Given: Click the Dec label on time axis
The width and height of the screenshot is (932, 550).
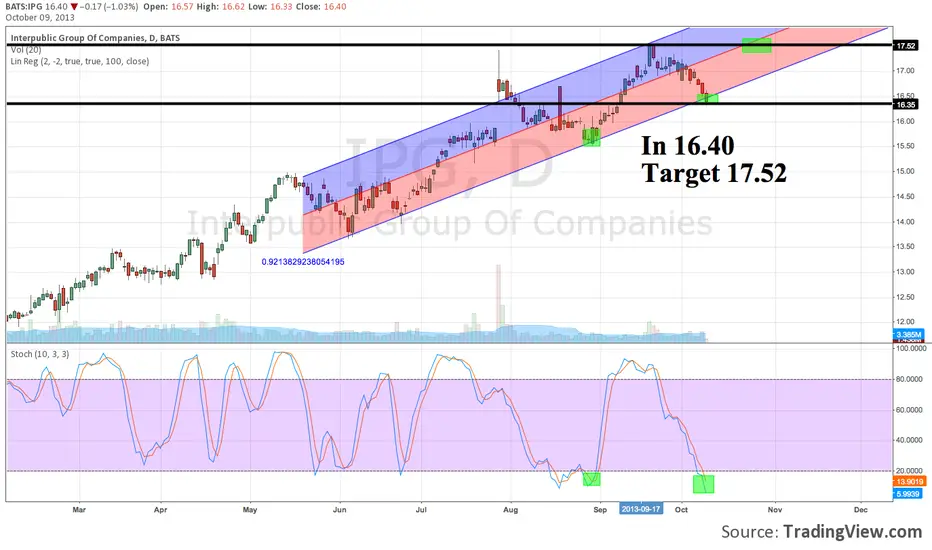Looking at the screenshot, I should point(861,510).
